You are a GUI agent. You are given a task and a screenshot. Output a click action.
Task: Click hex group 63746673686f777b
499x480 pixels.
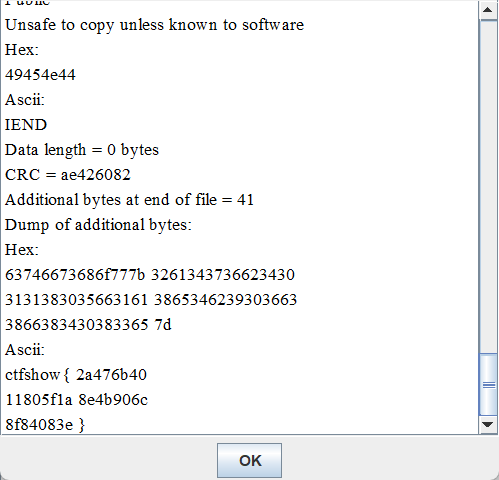(75, 275)
